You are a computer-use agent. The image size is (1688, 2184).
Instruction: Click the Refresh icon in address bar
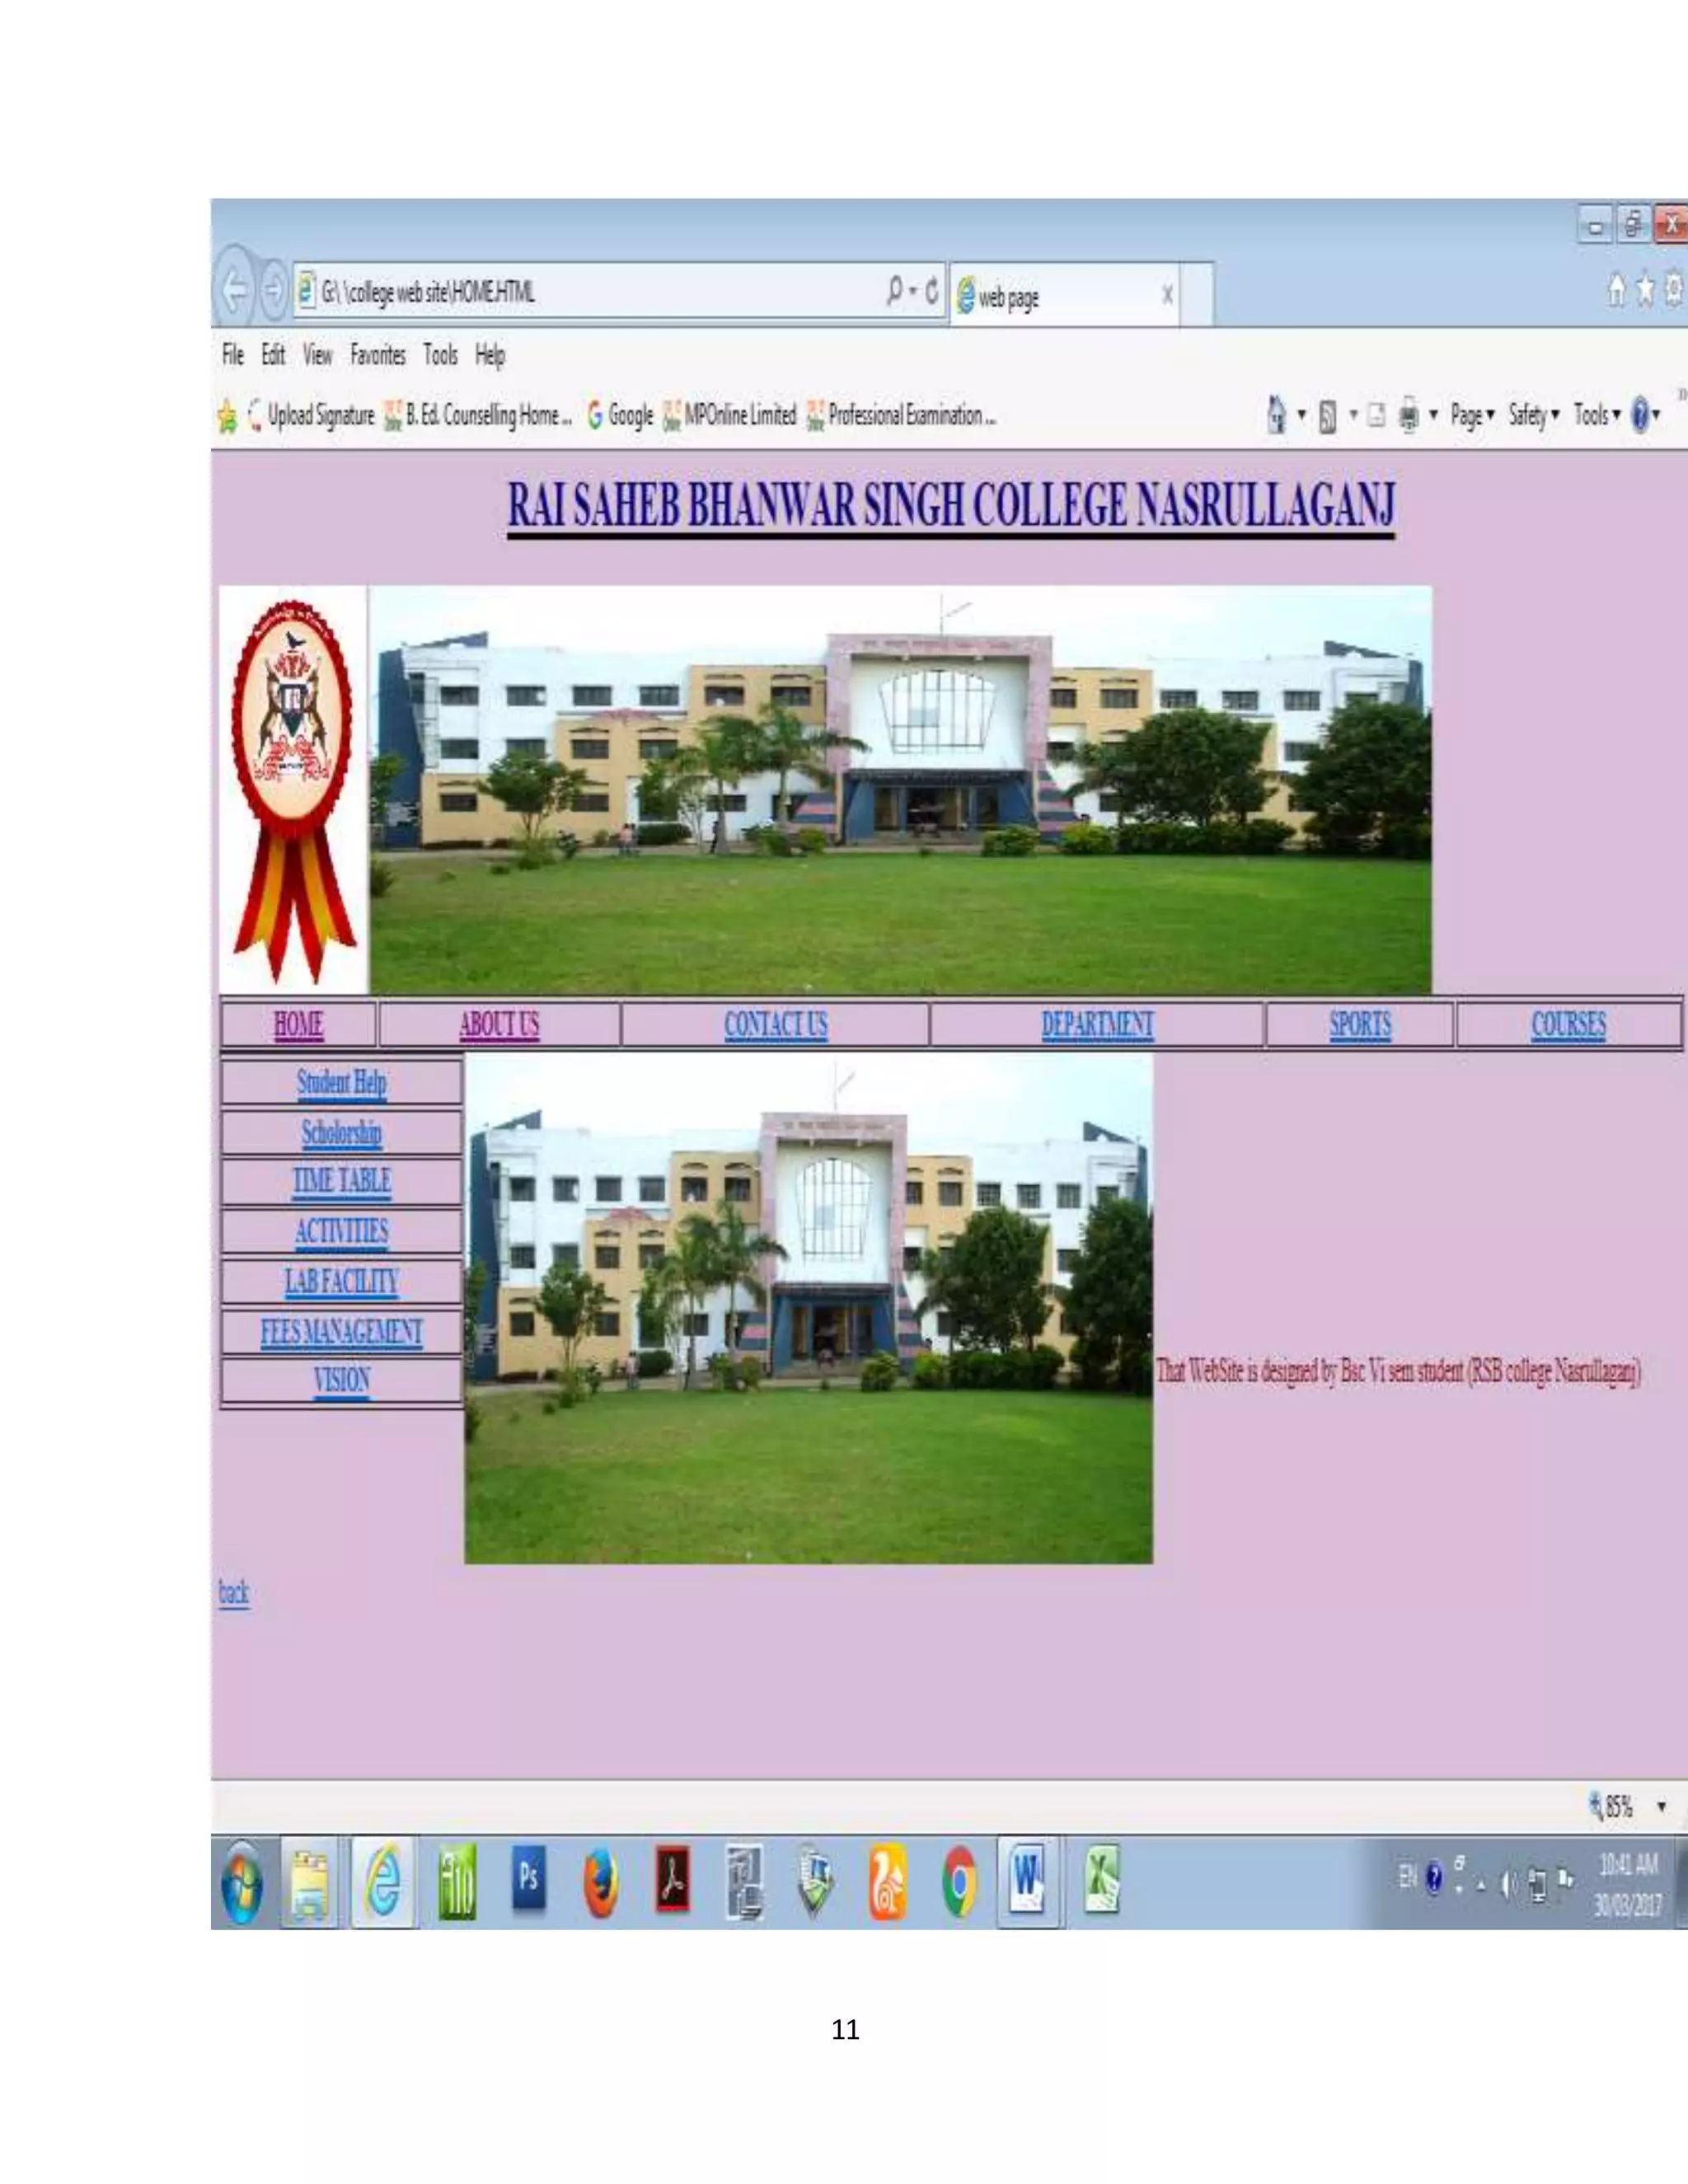931,291
